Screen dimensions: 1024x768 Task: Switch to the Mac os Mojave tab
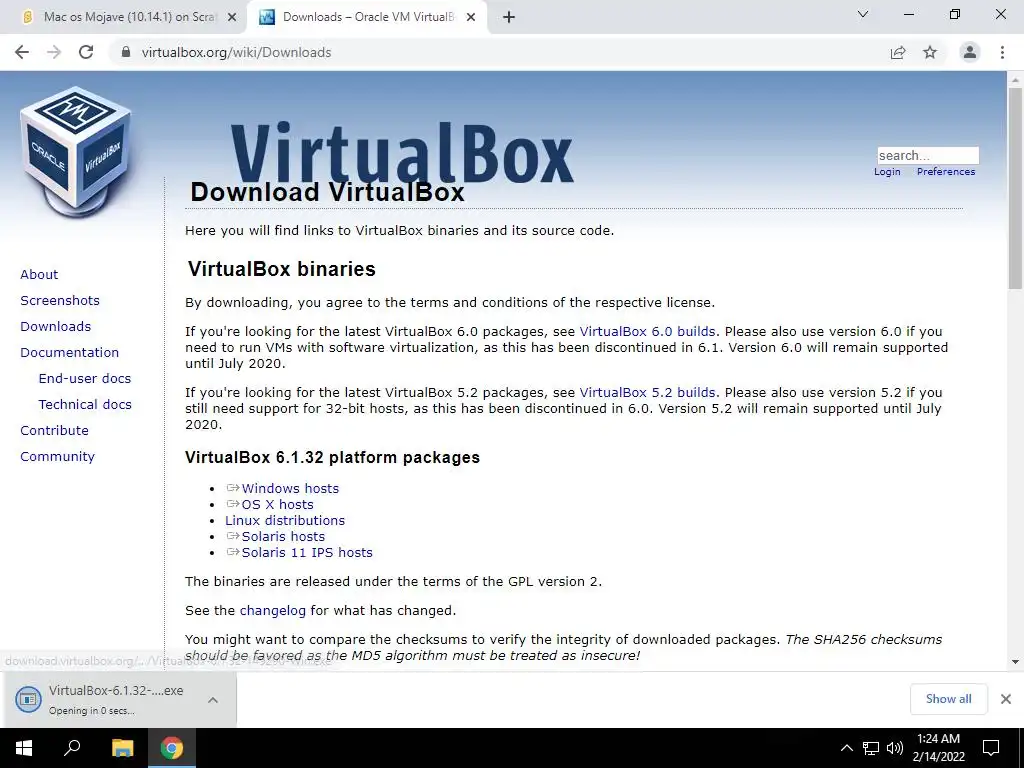click(124, 17)
